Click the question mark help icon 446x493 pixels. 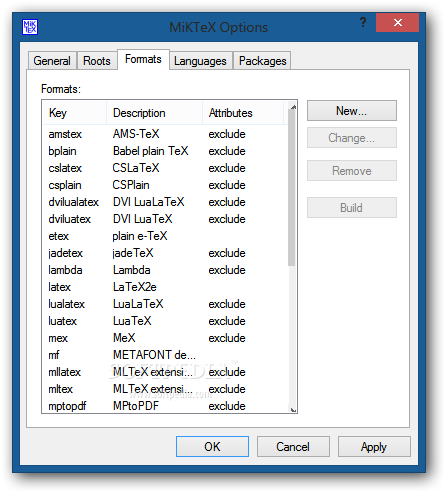pos(363,23)
